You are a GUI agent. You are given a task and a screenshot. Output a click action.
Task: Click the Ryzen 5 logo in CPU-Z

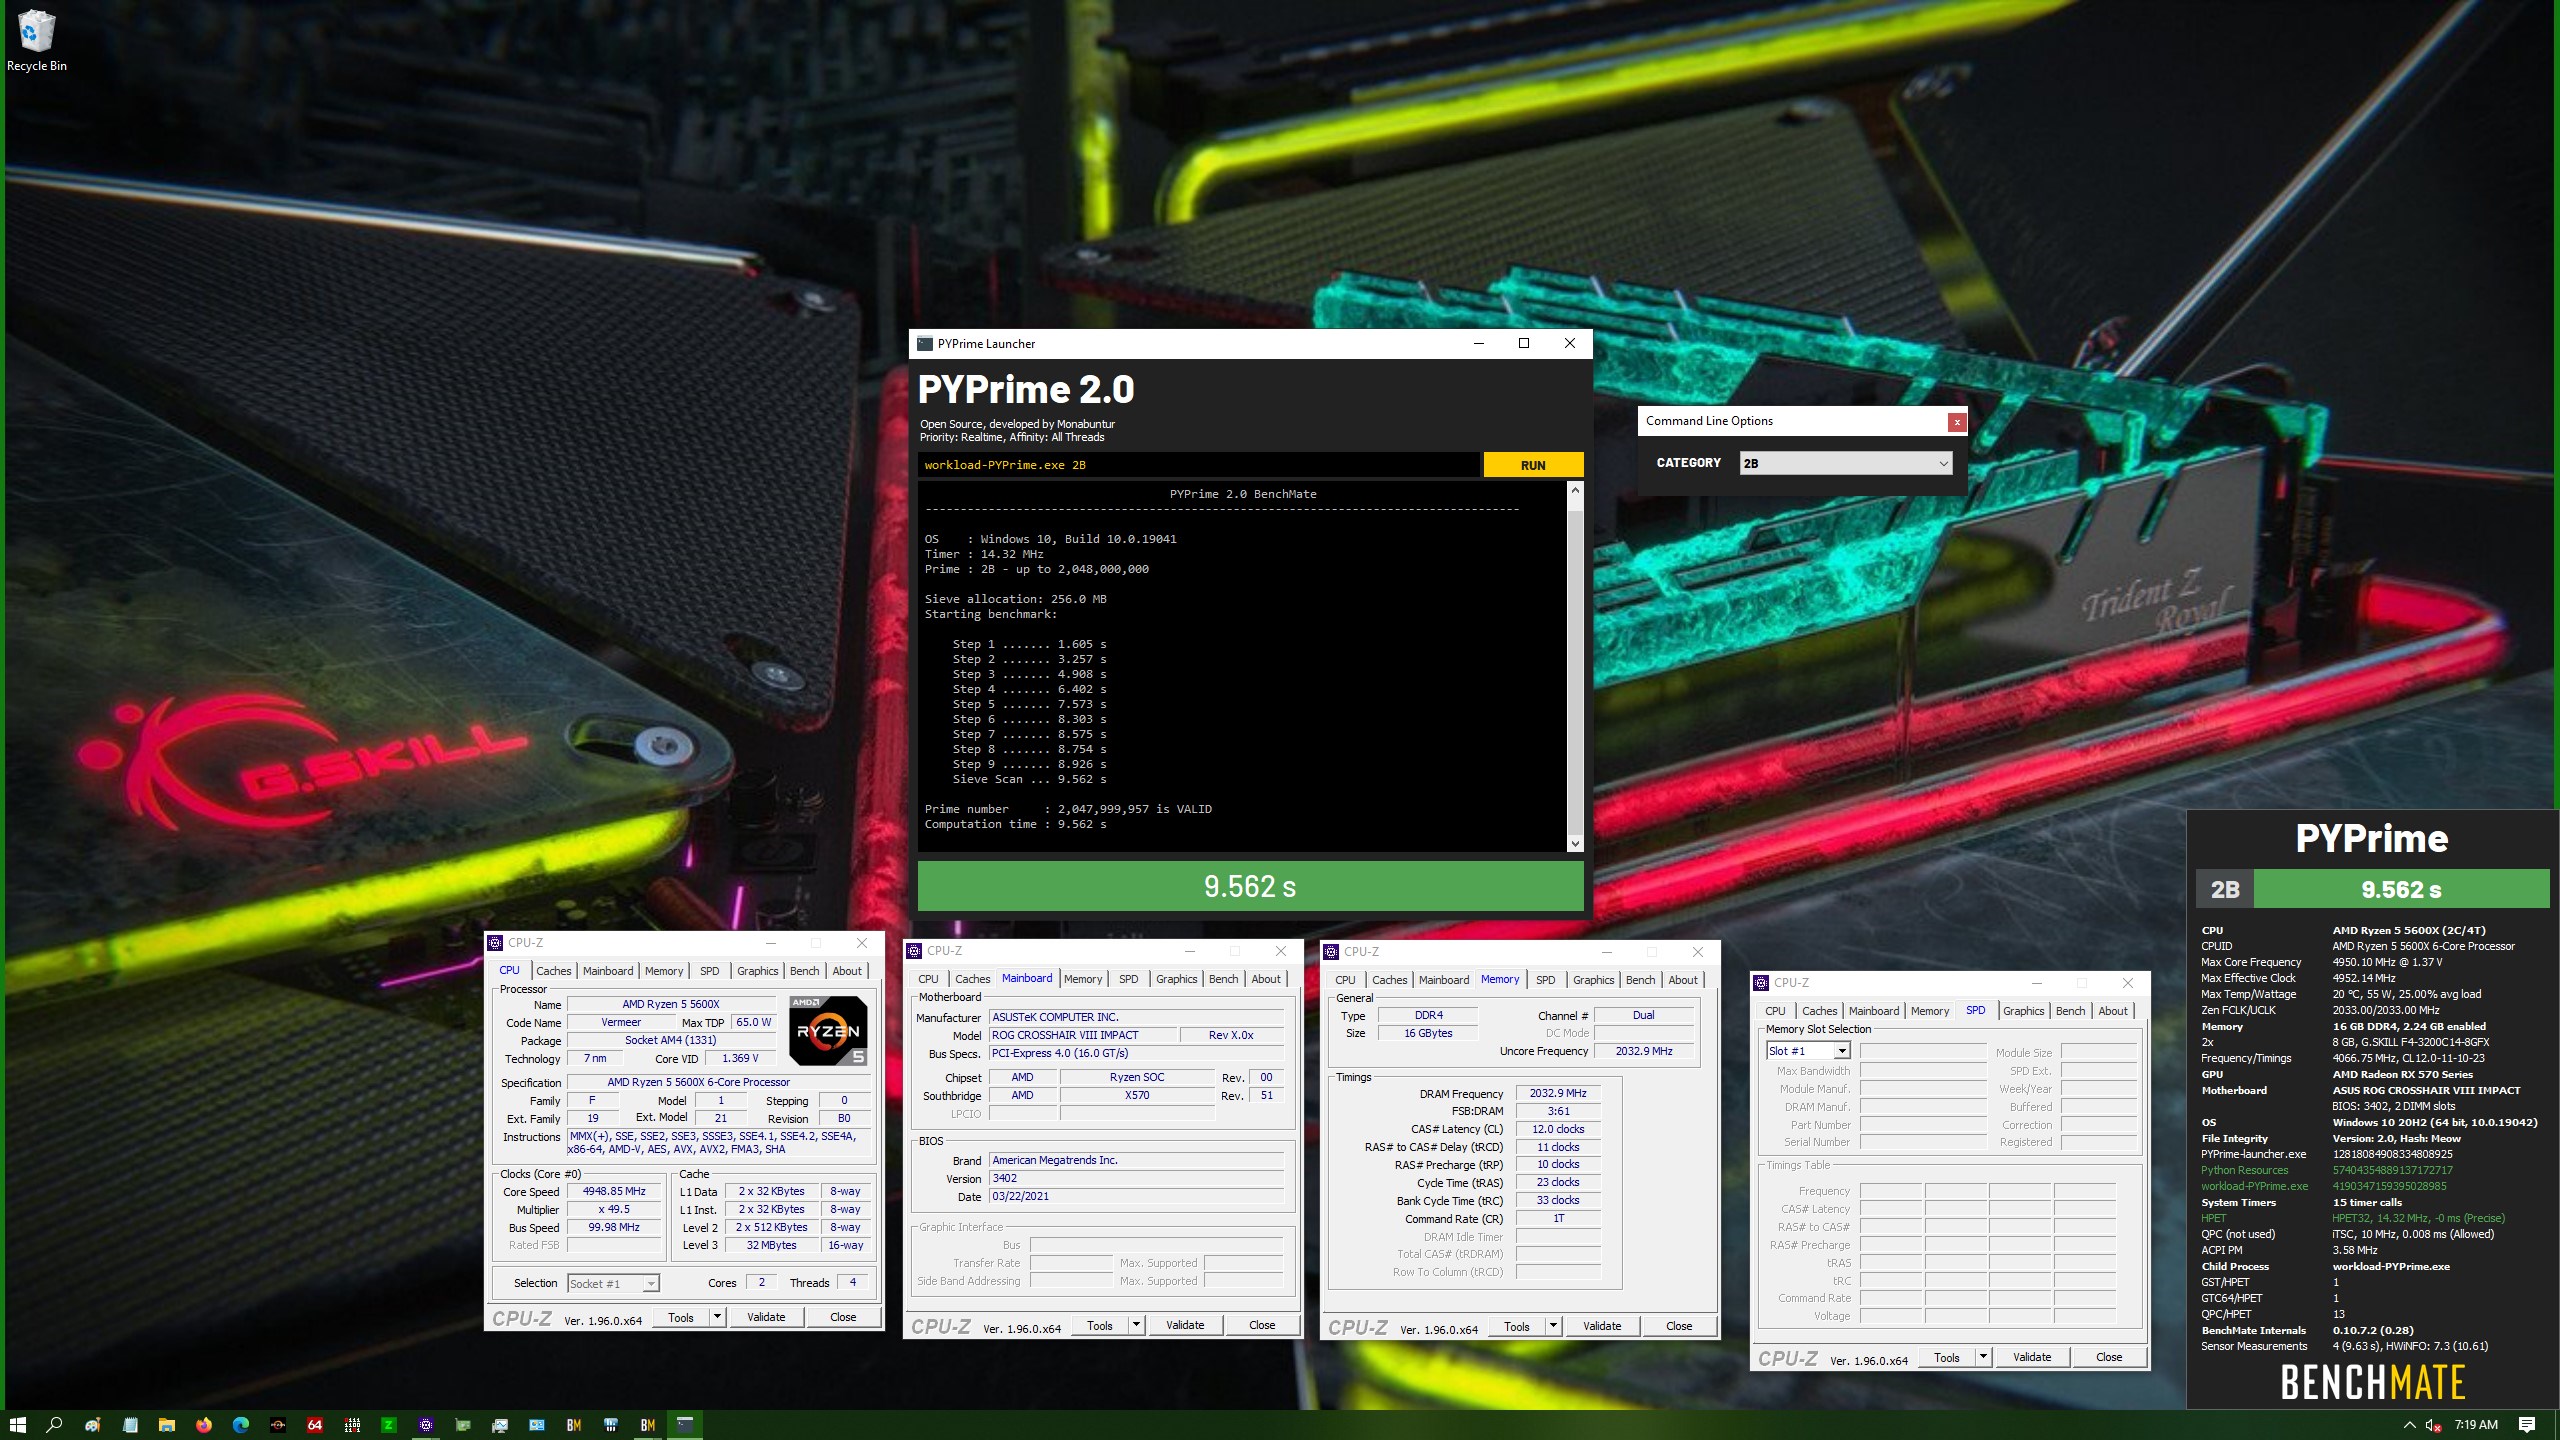click(828, 1030)
